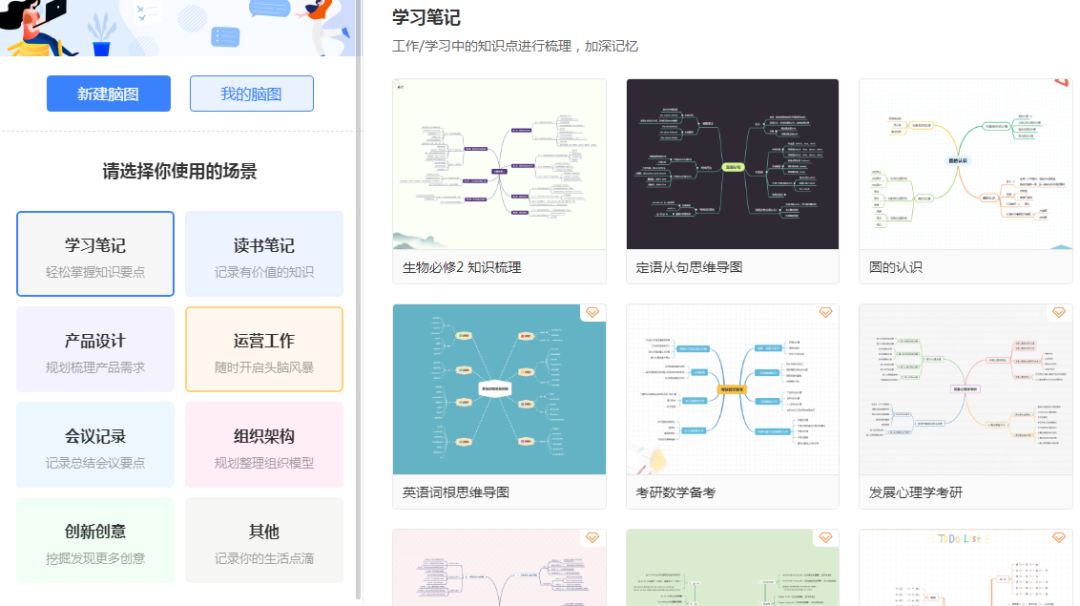The image size is (1080, 606).
Task: Switch to 会议记录 scene
Action: coord(95,445)
